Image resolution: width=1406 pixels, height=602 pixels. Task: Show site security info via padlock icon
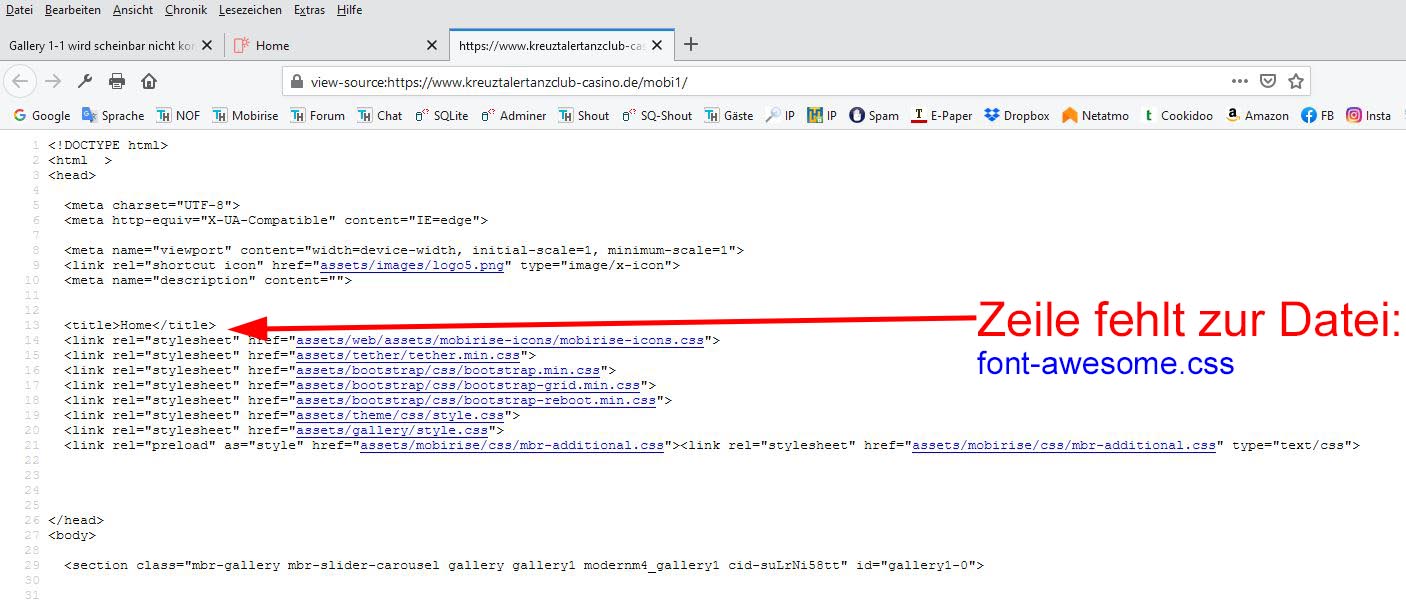click(x=297, y=82)
